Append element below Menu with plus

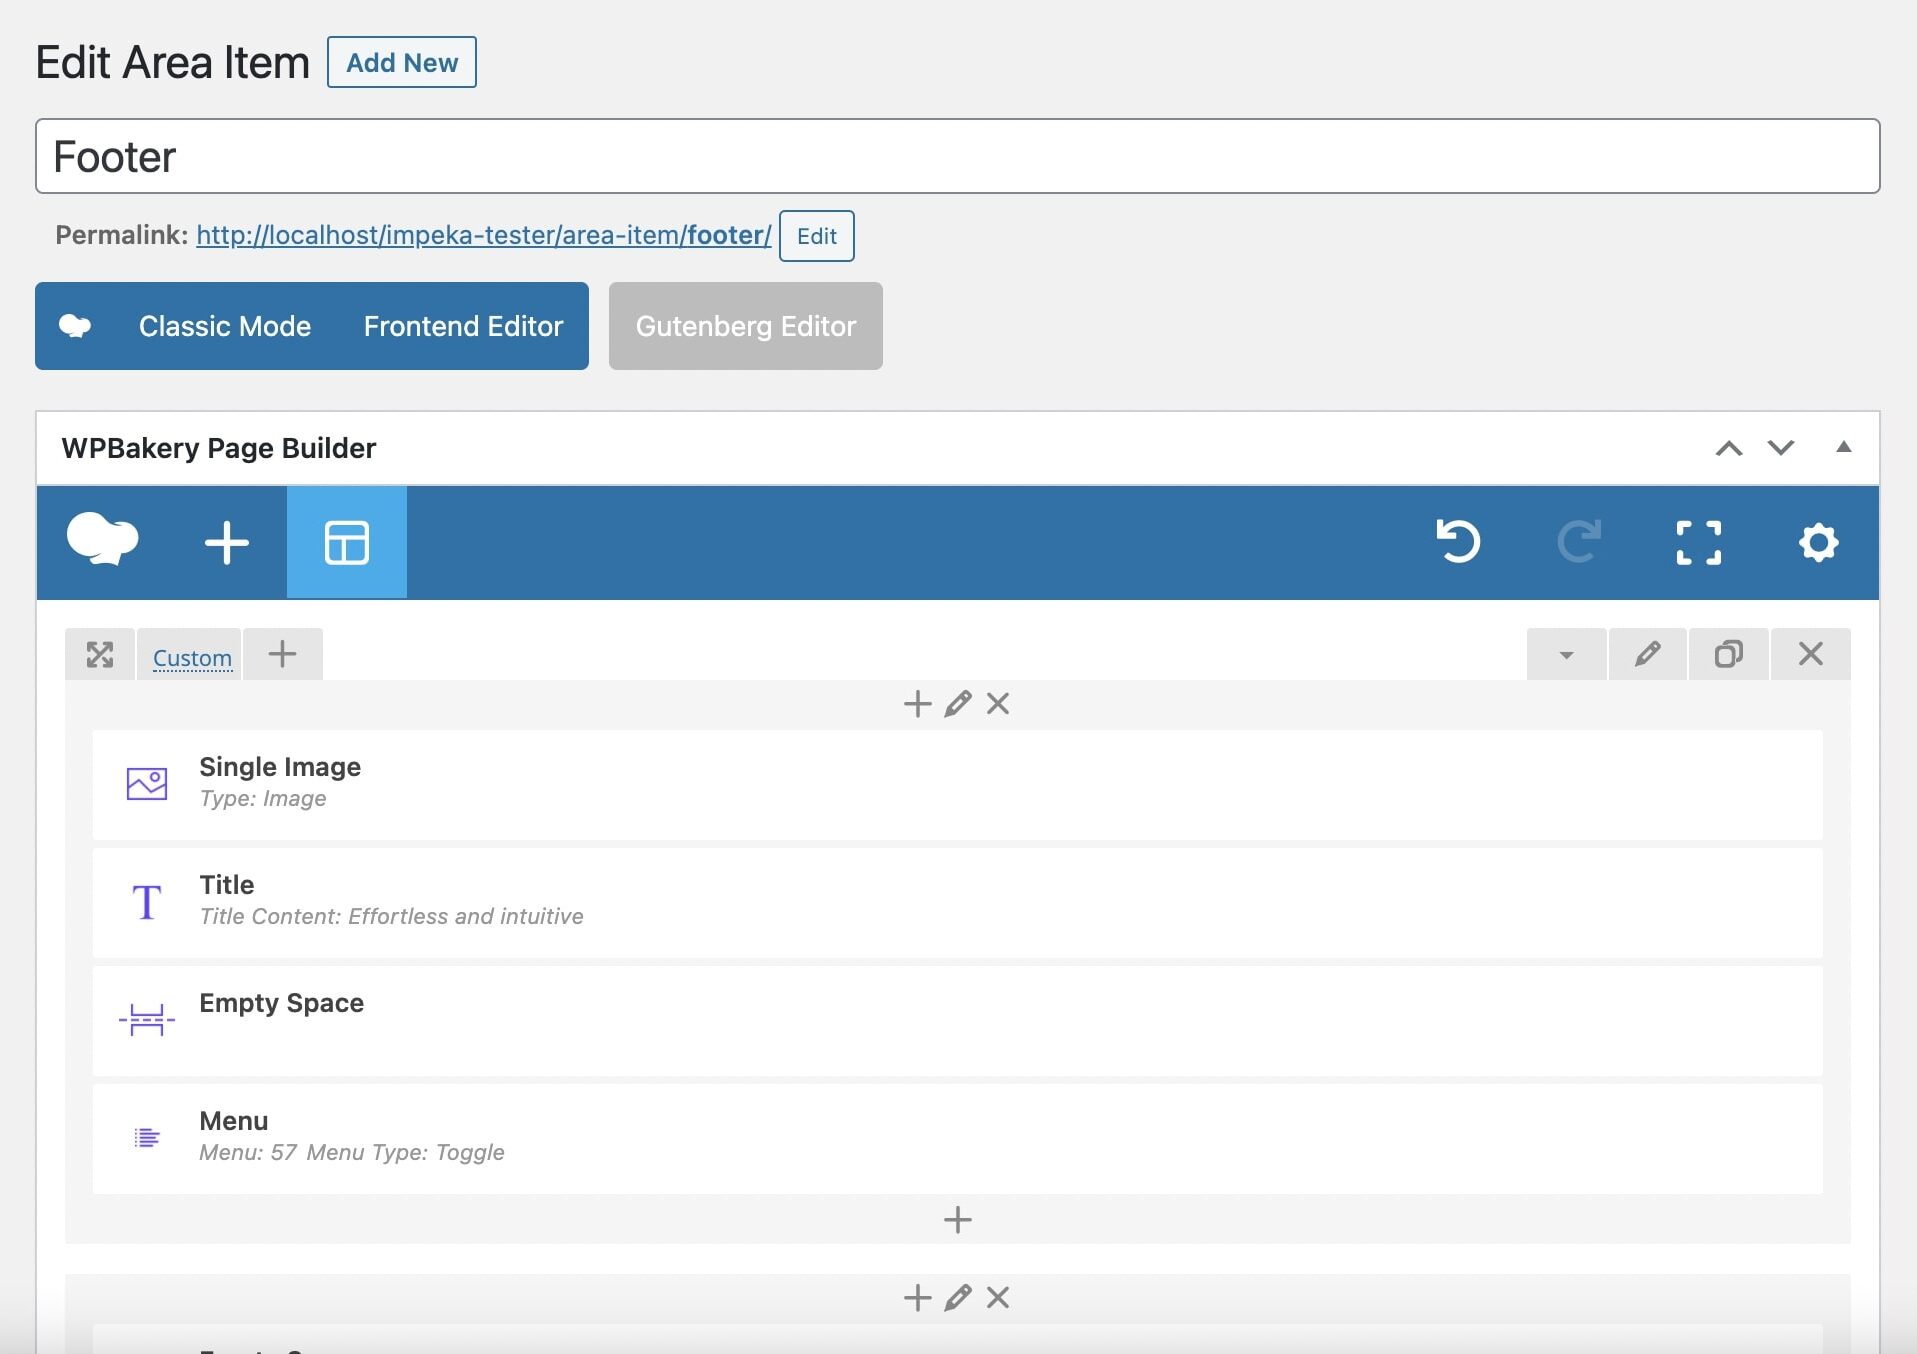click(x=958, y=1220)
